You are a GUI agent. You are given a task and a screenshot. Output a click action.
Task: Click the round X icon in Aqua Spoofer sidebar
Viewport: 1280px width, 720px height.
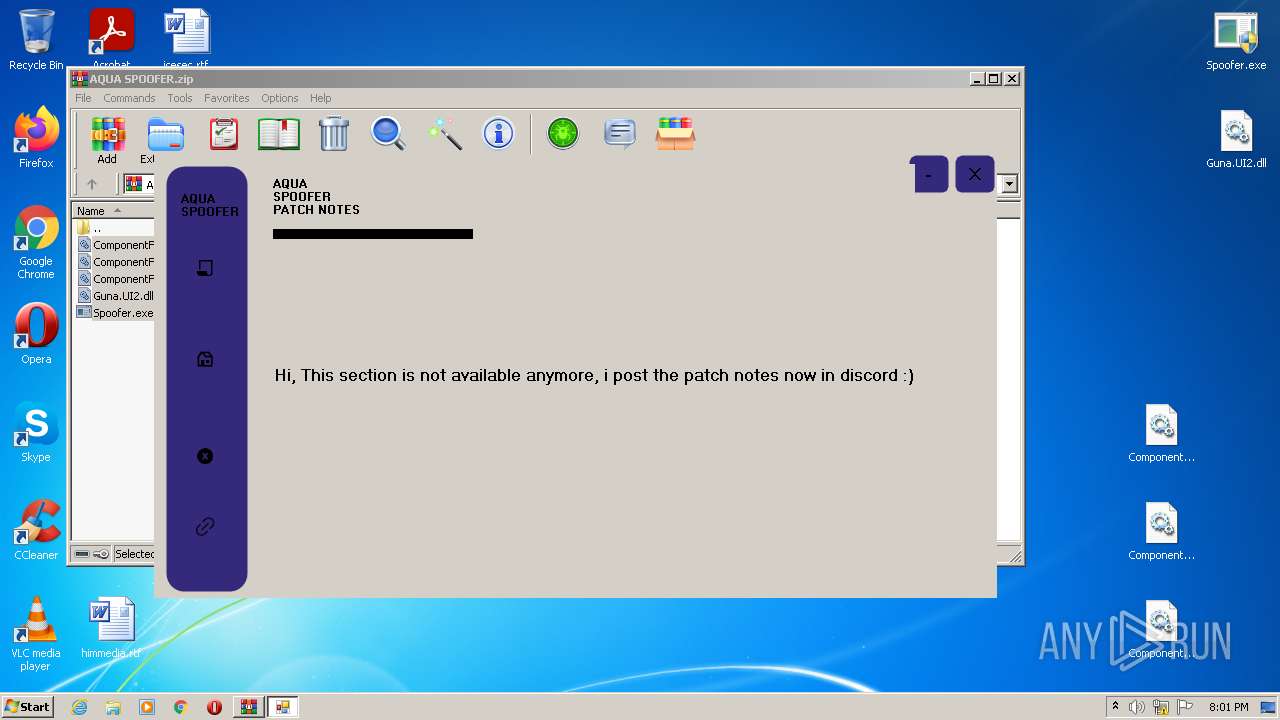(x=205, y=456)
